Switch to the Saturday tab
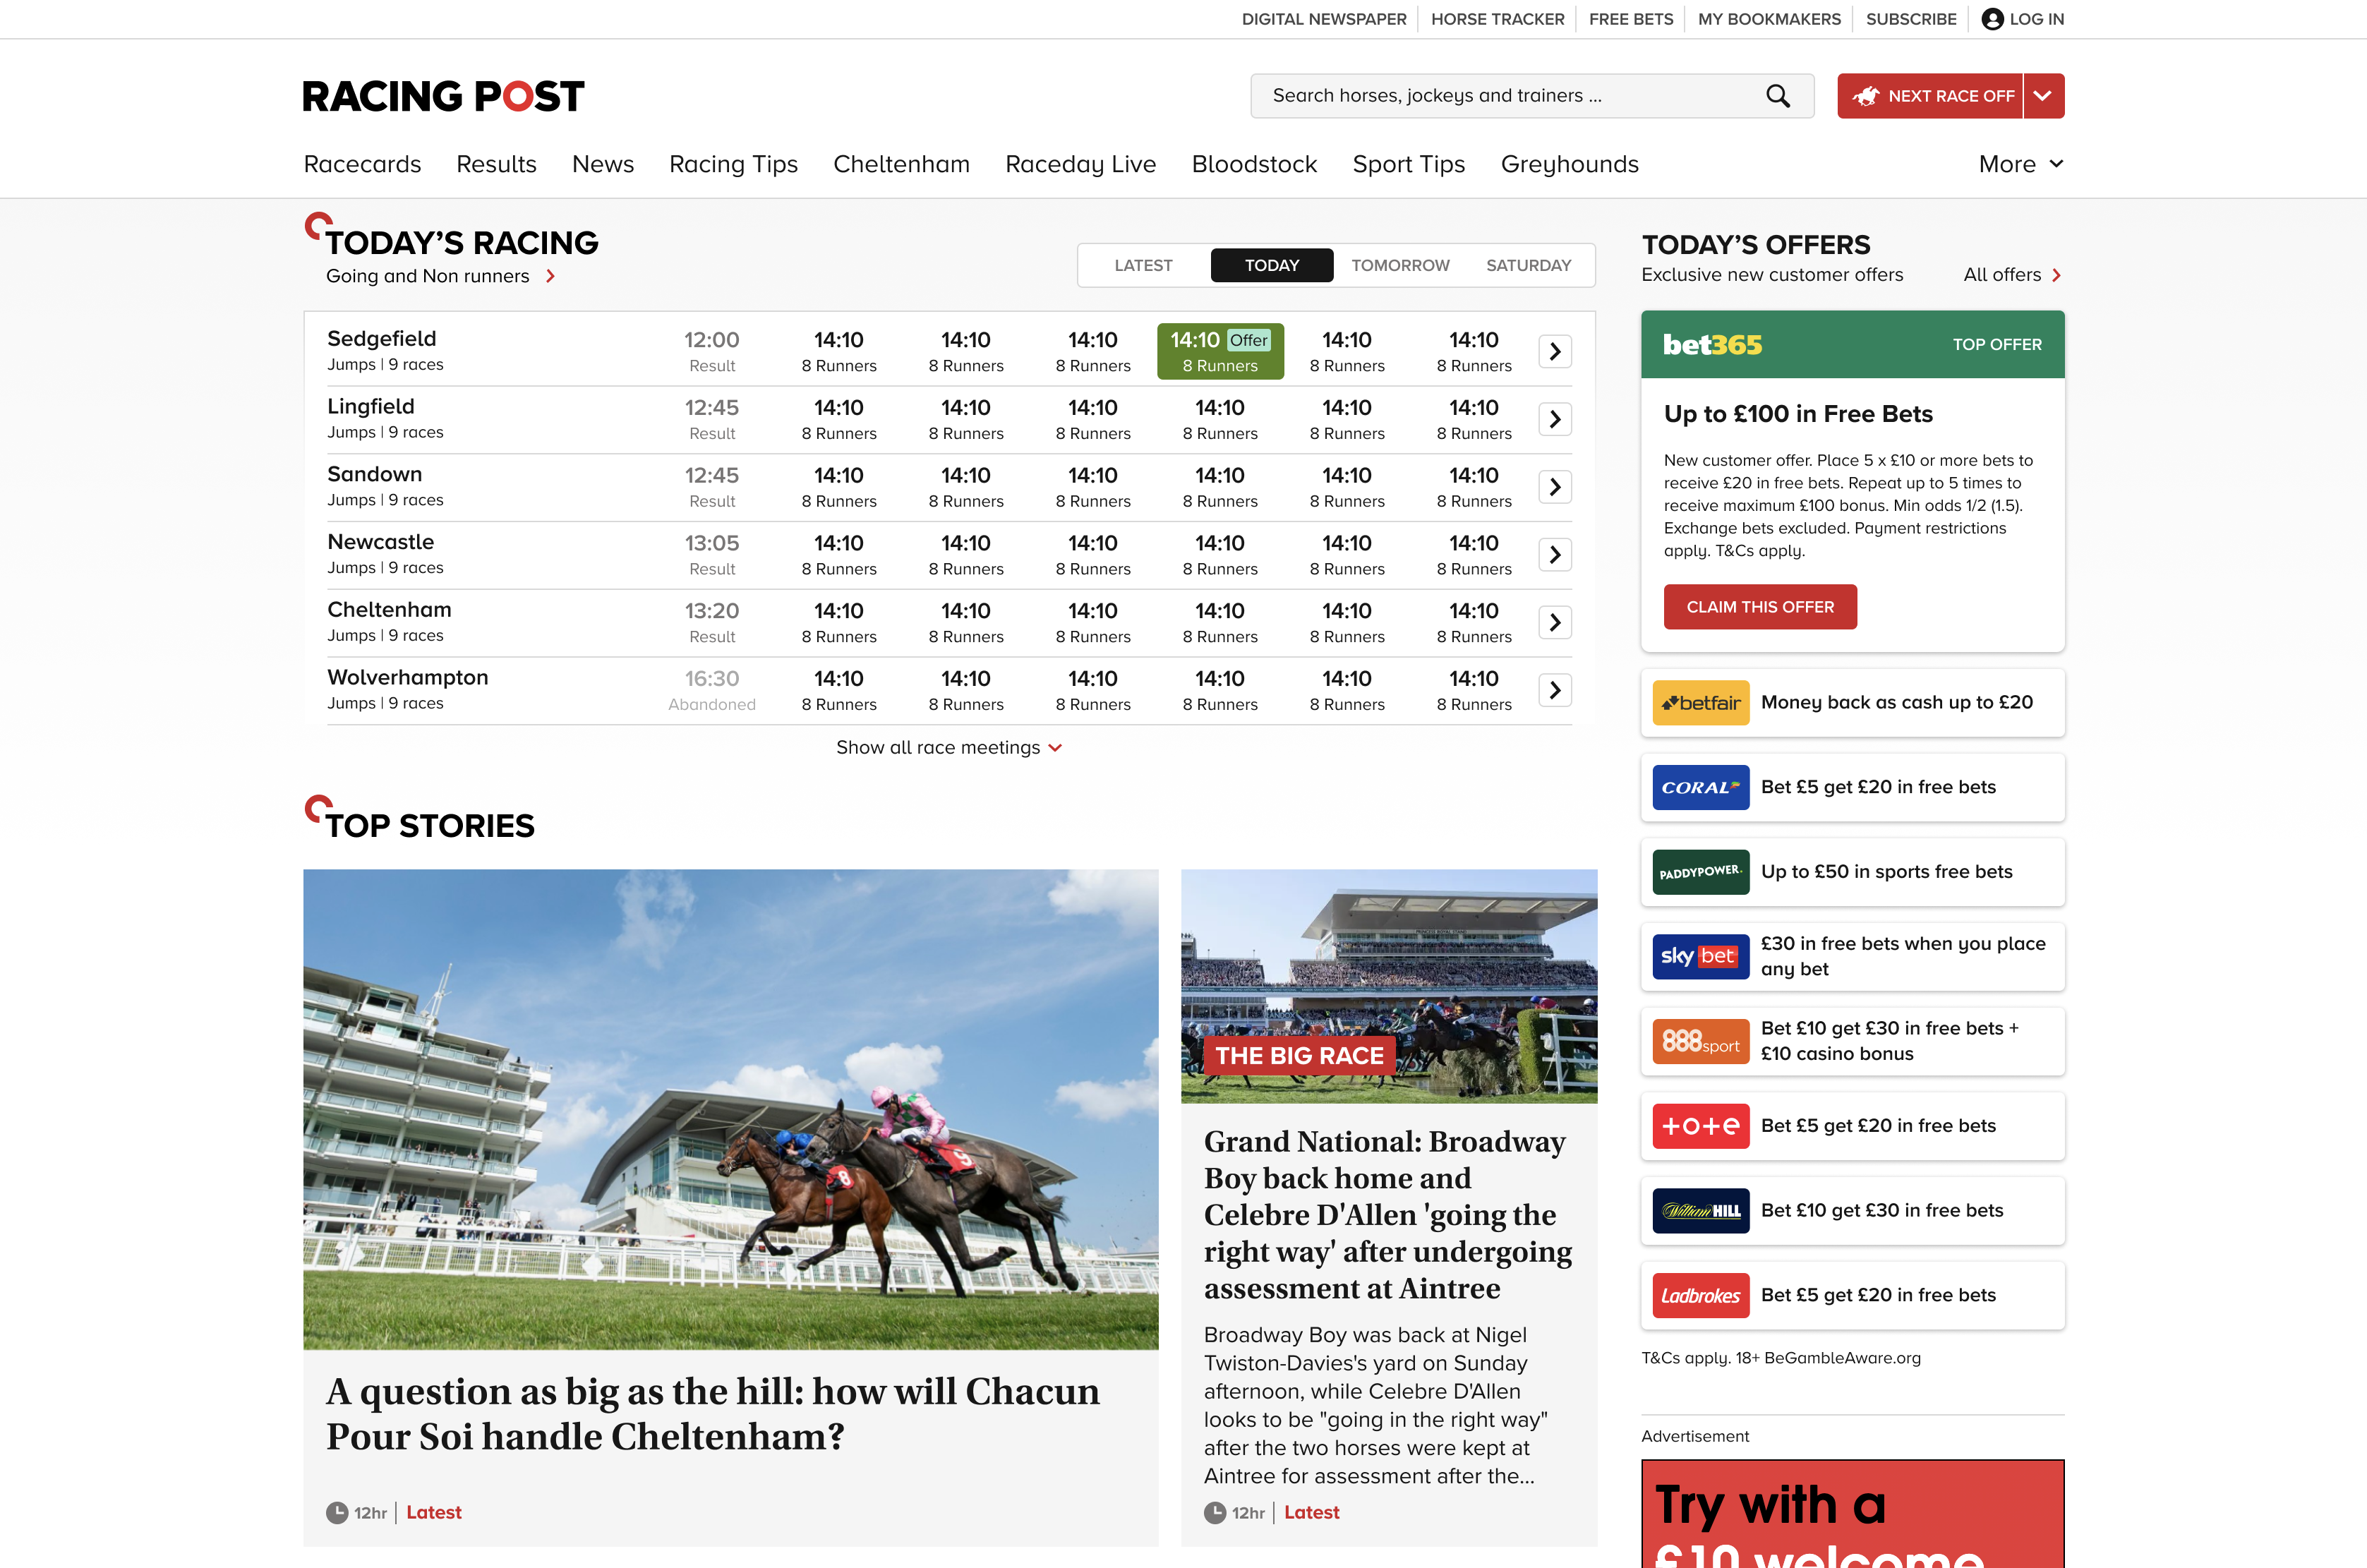2367x1568 pixels. tap(1528, 265)
